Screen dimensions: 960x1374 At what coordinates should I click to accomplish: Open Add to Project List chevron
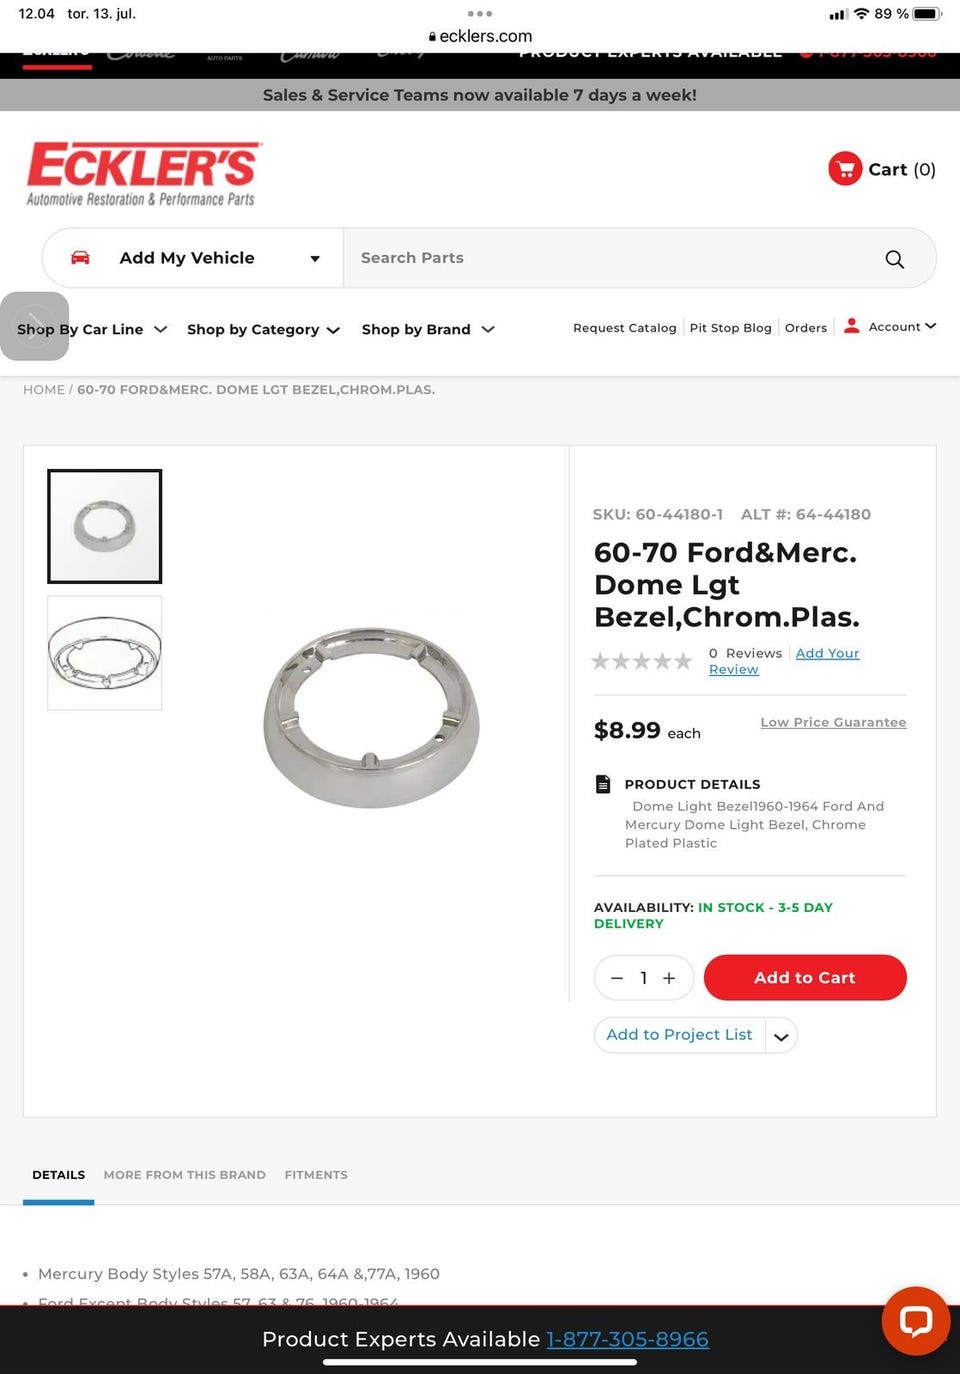[781, 1036]
